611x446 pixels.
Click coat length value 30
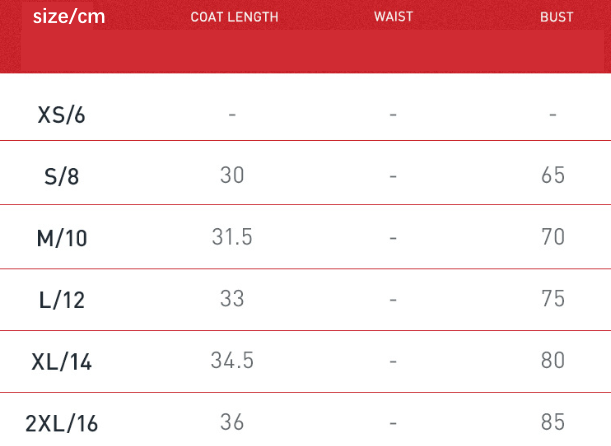tap(232, 175)
